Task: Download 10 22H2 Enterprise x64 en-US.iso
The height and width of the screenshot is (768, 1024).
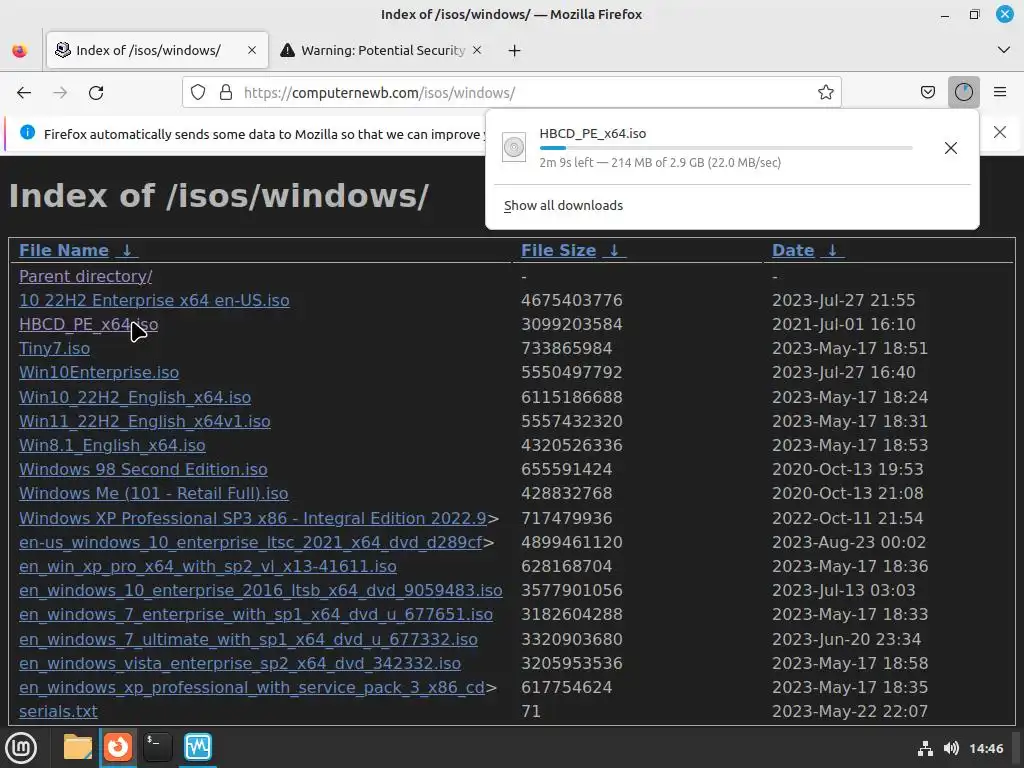Action: tap(154, 300)
